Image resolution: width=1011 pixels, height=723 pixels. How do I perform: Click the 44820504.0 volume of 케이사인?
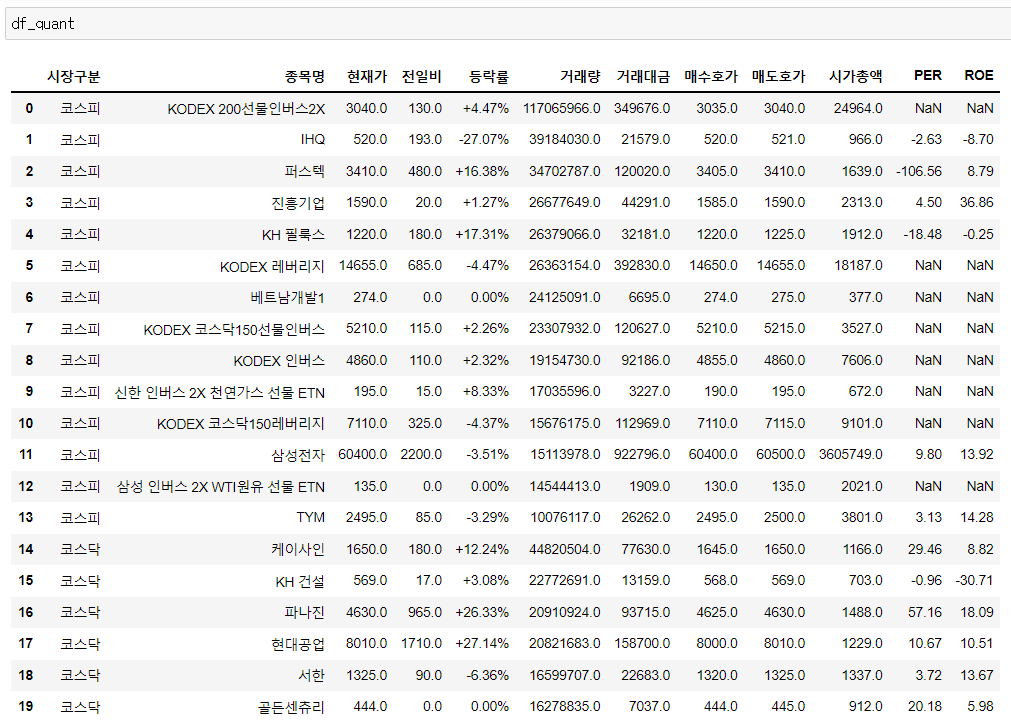tap(565, 549)
